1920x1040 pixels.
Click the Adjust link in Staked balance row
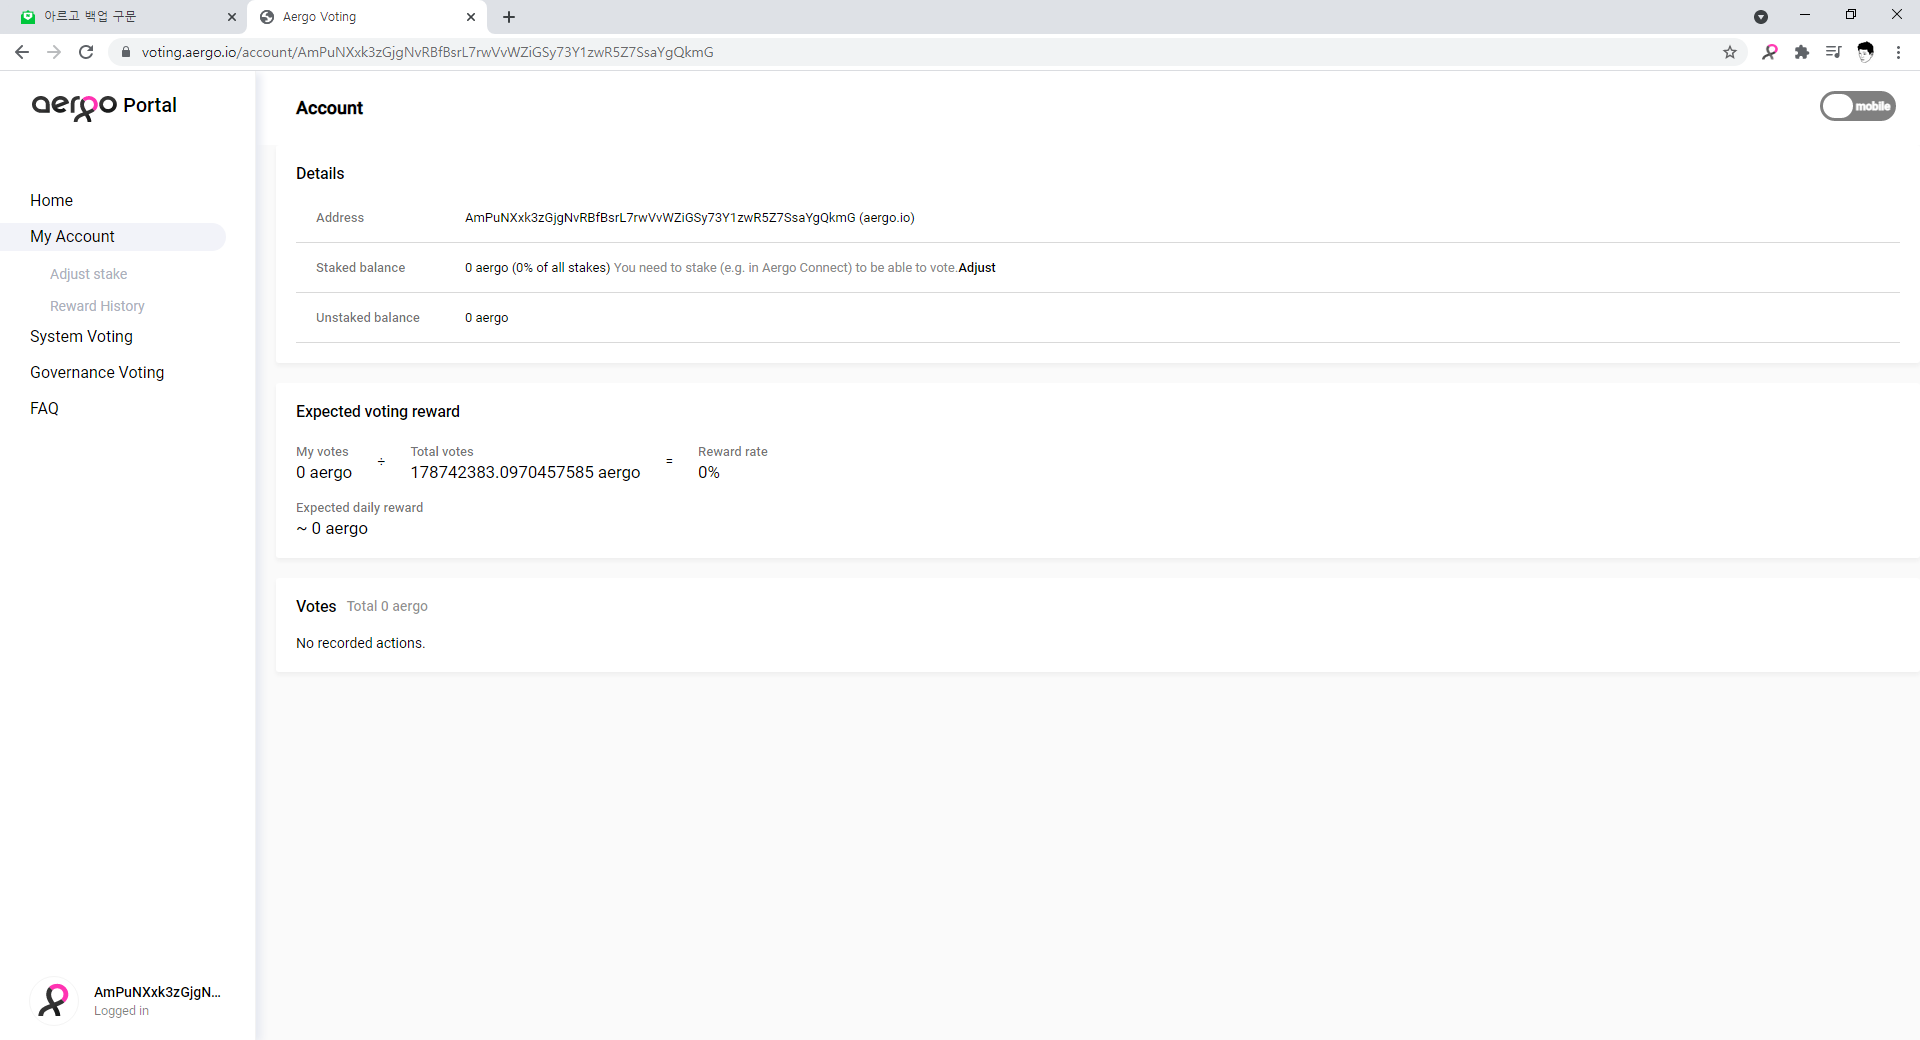(x=977, y=268)
